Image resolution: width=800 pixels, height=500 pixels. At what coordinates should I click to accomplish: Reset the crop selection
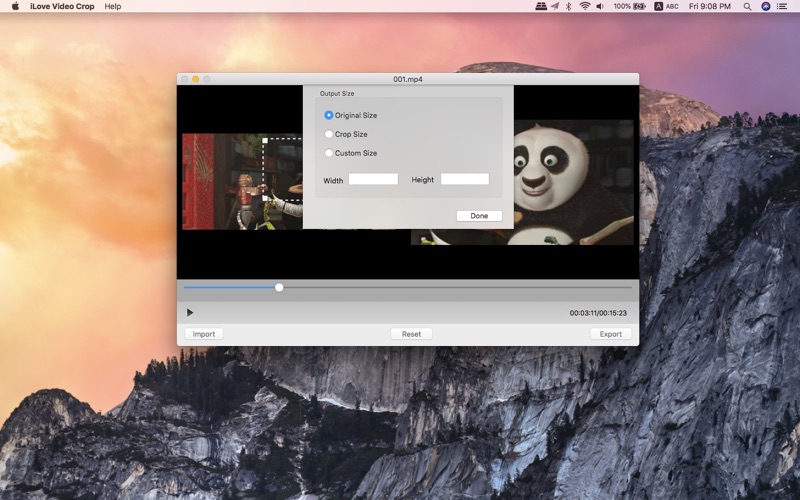coord(411,334)
